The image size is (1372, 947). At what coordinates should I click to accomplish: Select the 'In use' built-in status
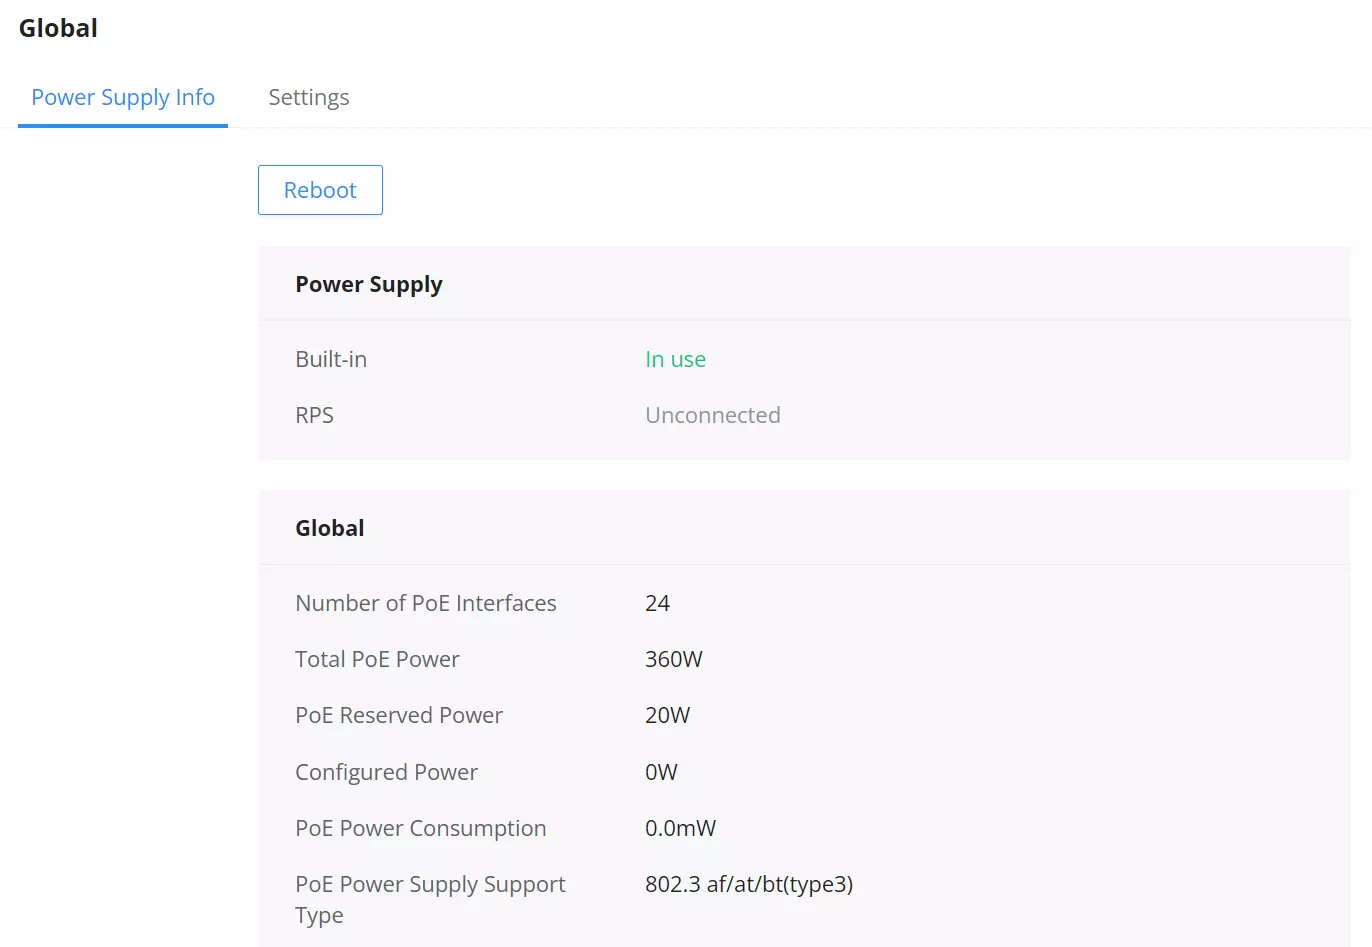[x=675, y=359]
